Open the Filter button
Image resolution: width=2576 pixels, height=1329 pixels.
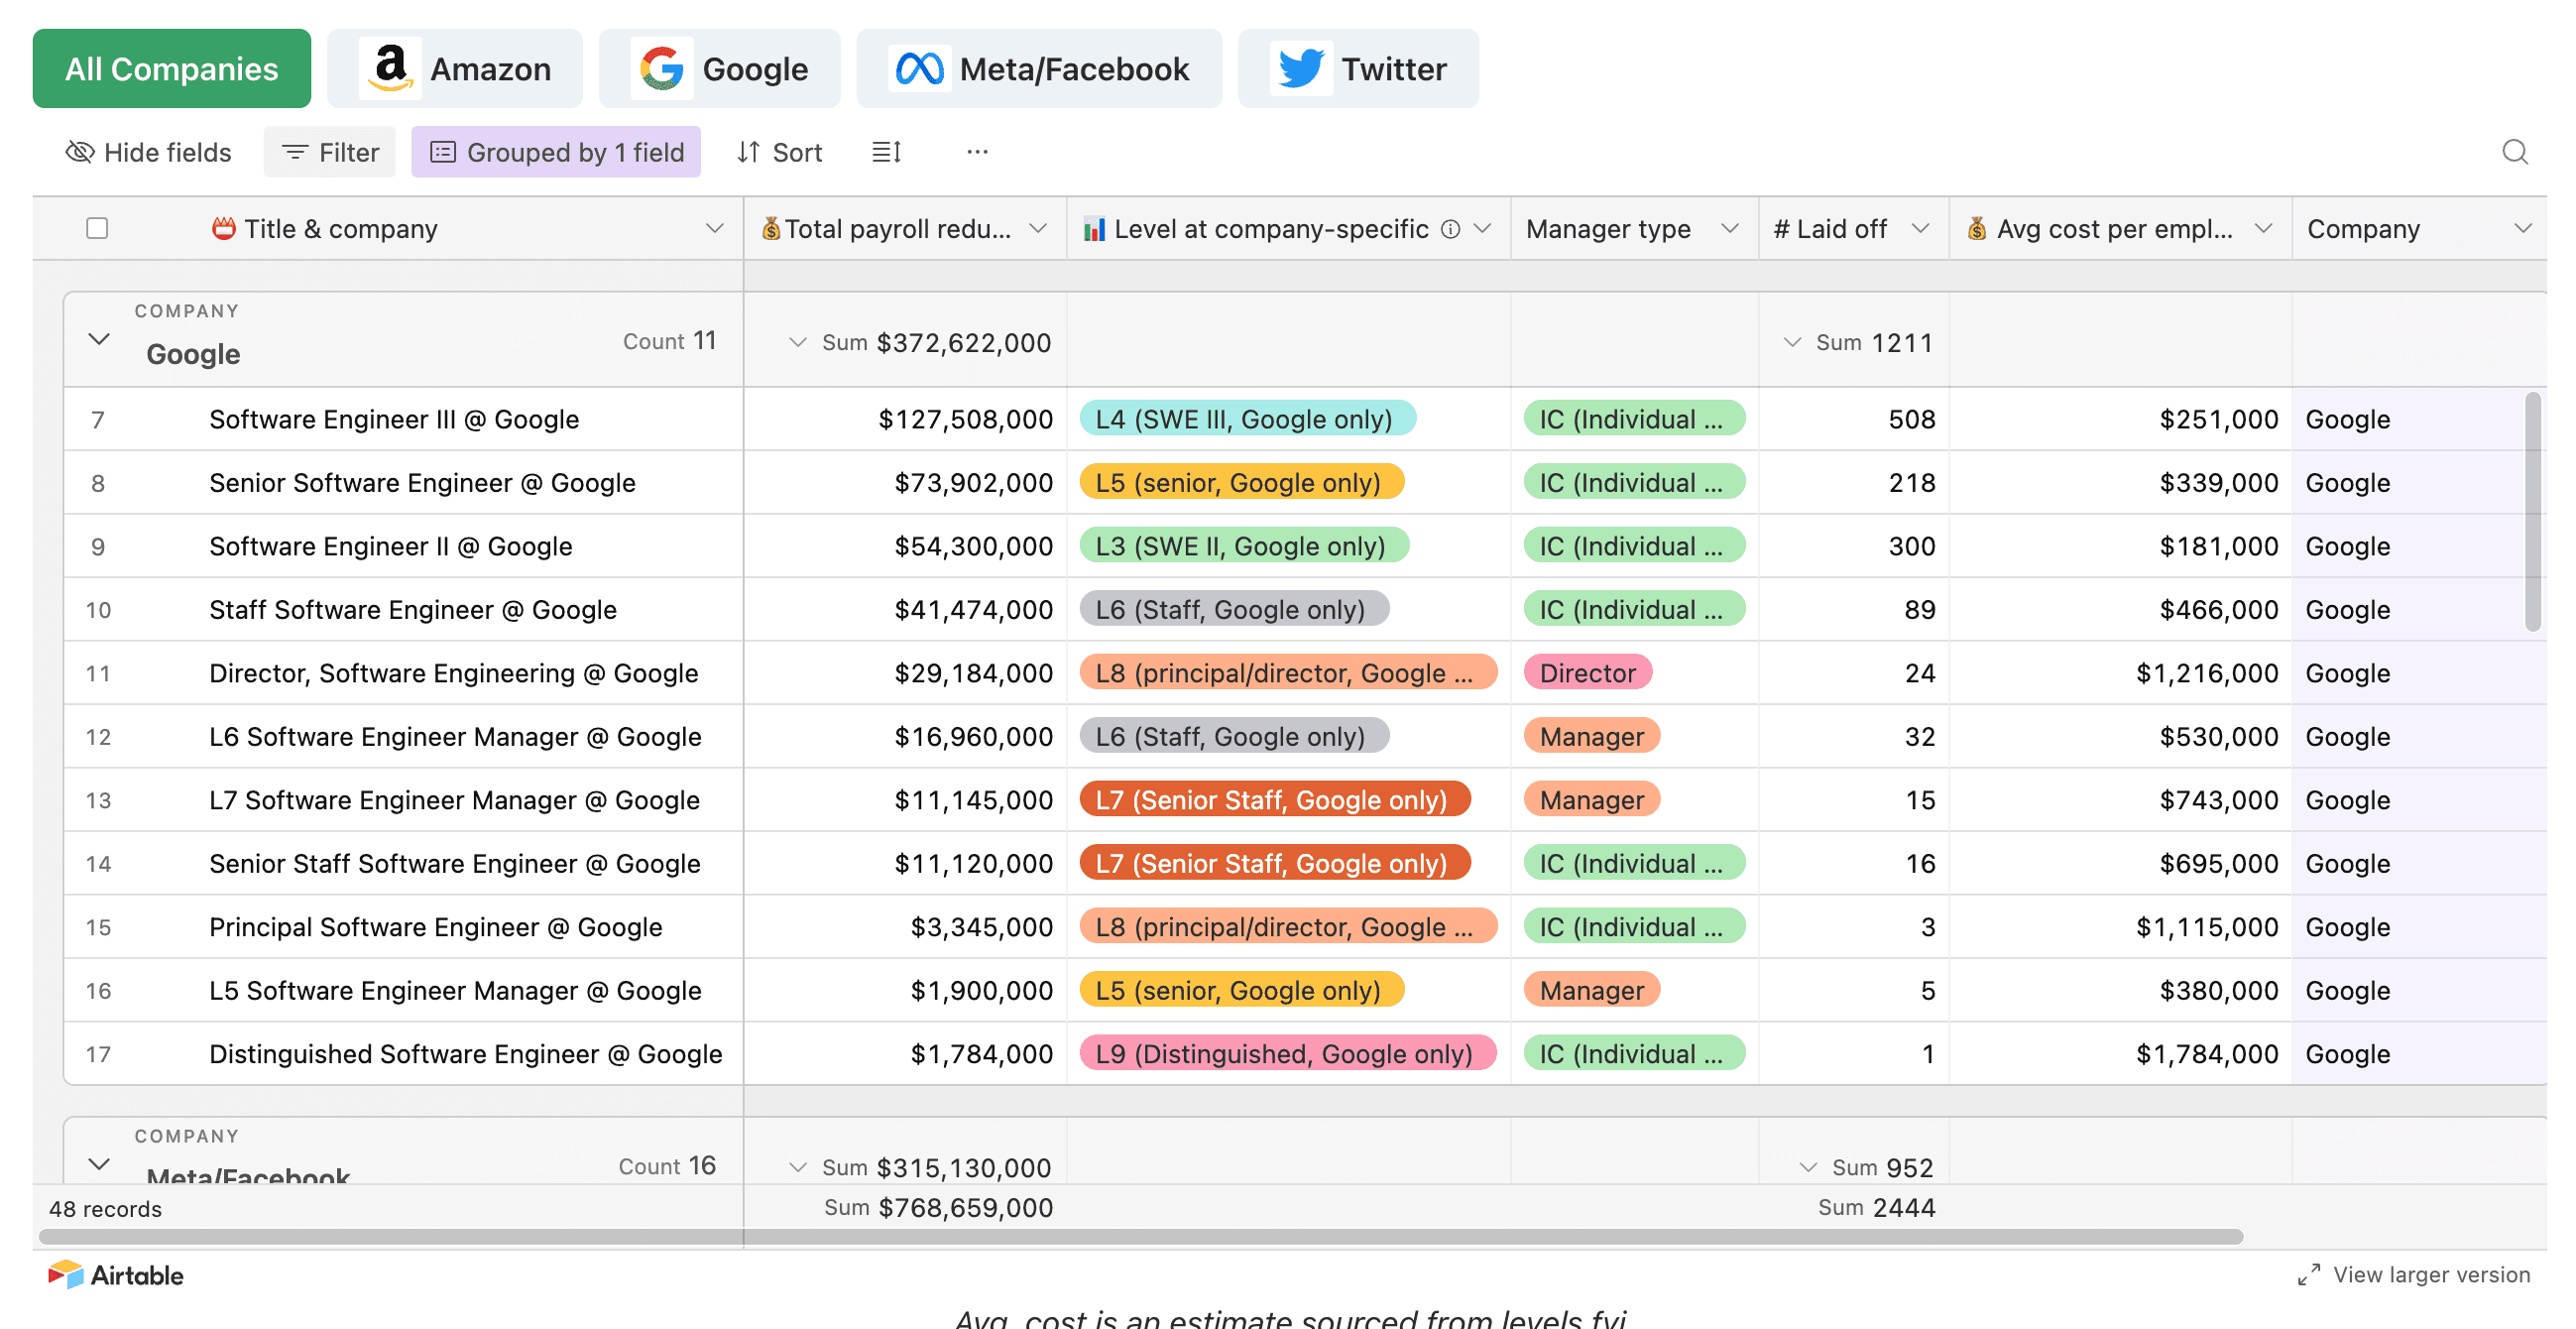[x=329, y=152]
